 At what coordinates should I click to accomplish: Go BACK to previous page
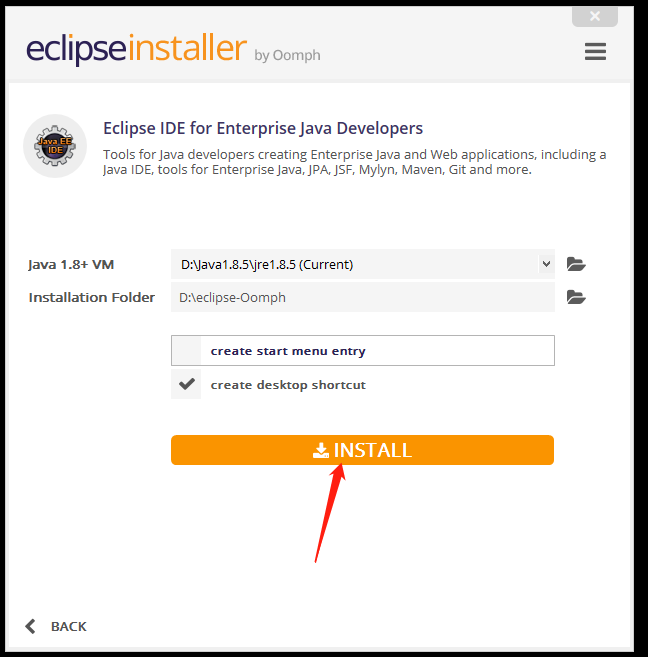[69, 626]
